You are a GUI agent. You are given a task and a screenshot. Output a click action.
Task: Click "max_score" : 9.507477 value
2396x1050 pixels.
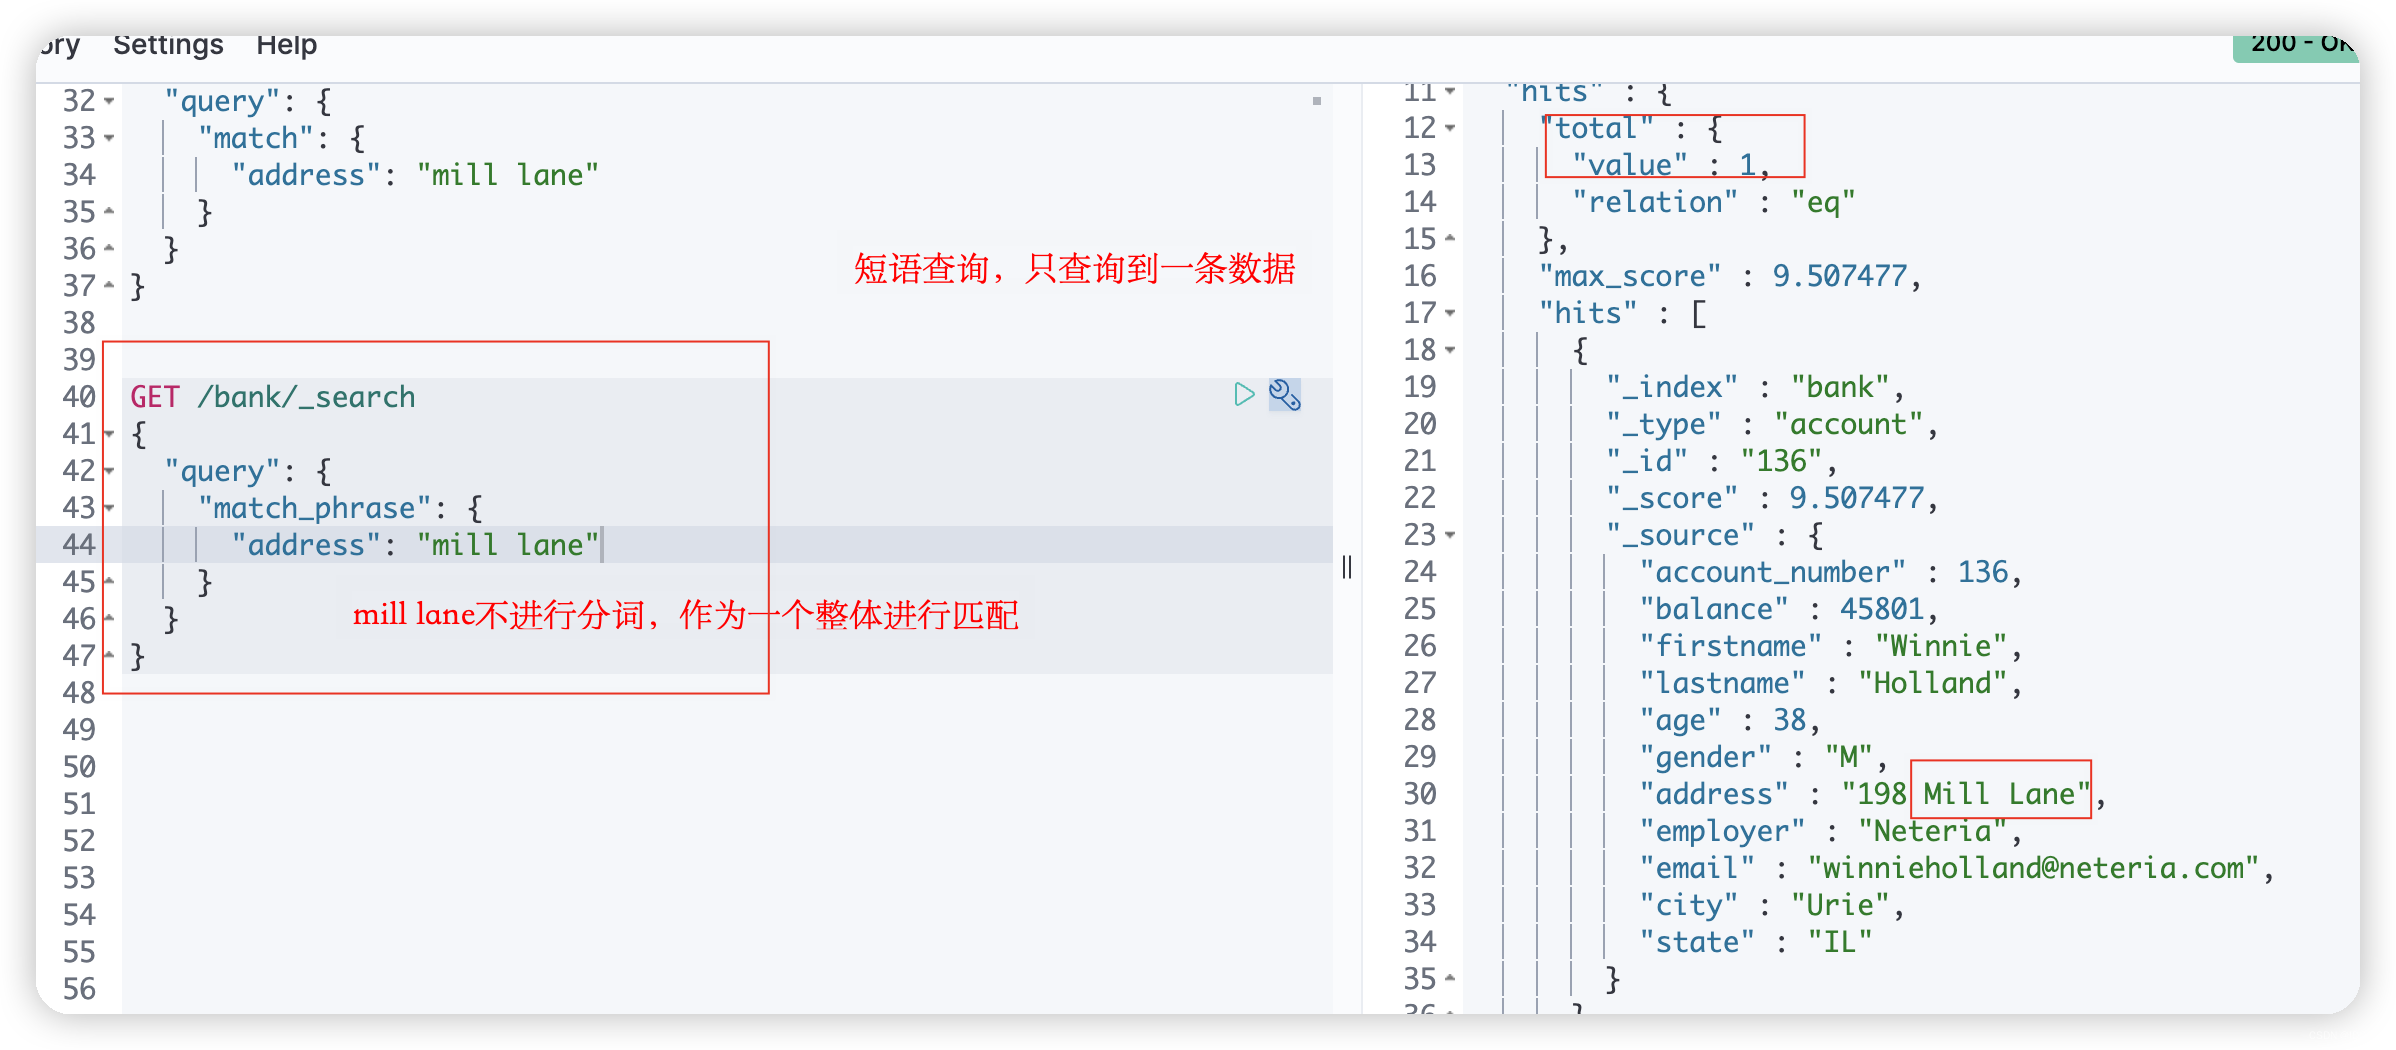1839,276
